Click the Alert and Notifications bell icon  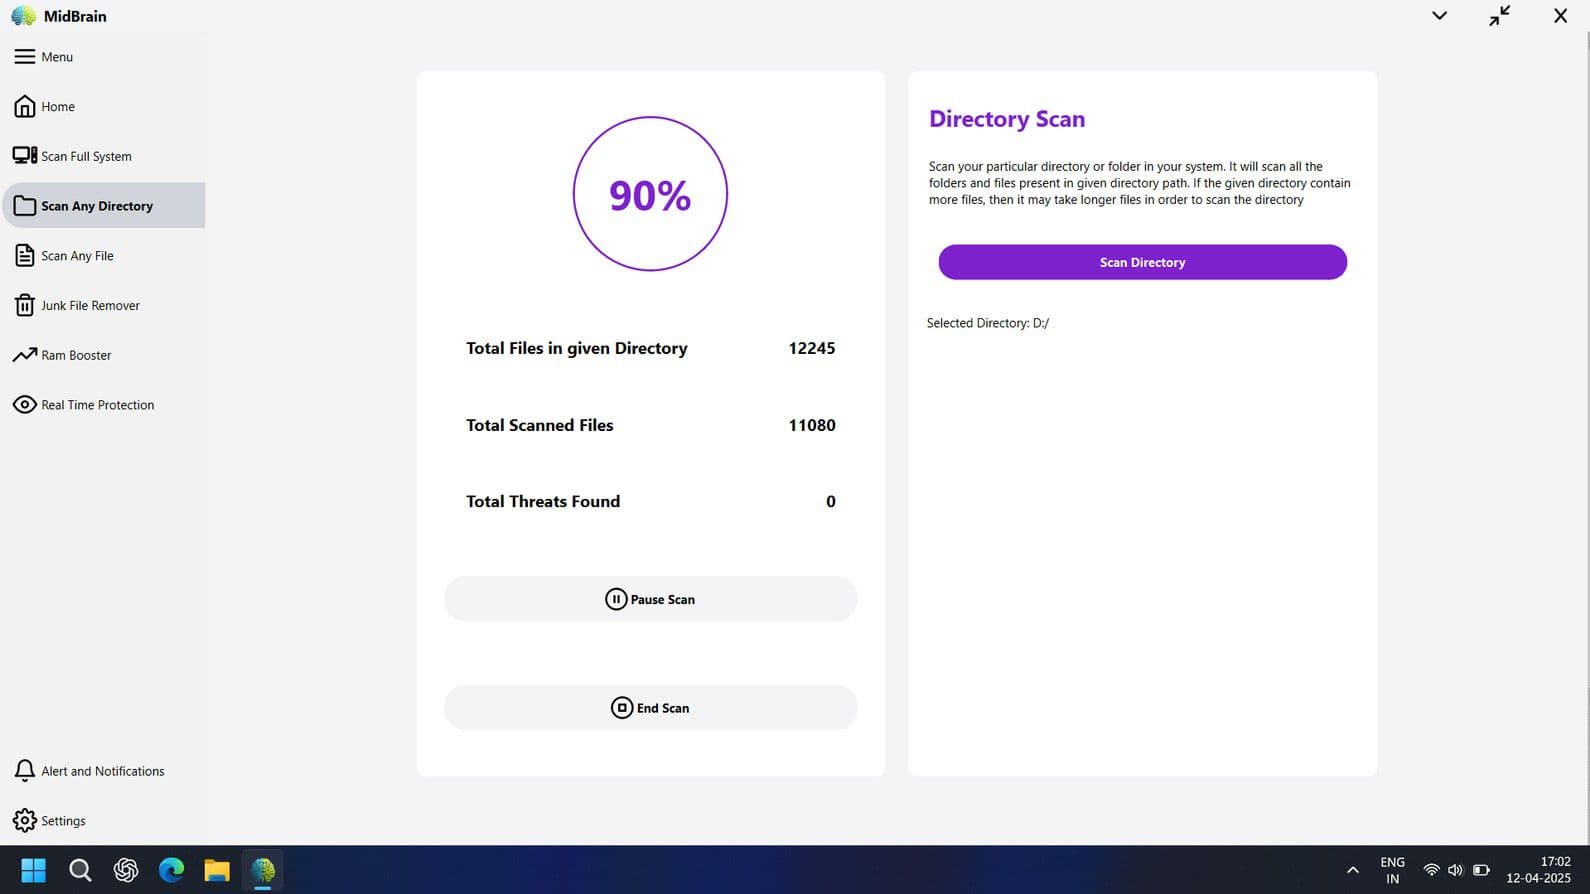pos(24,771)
